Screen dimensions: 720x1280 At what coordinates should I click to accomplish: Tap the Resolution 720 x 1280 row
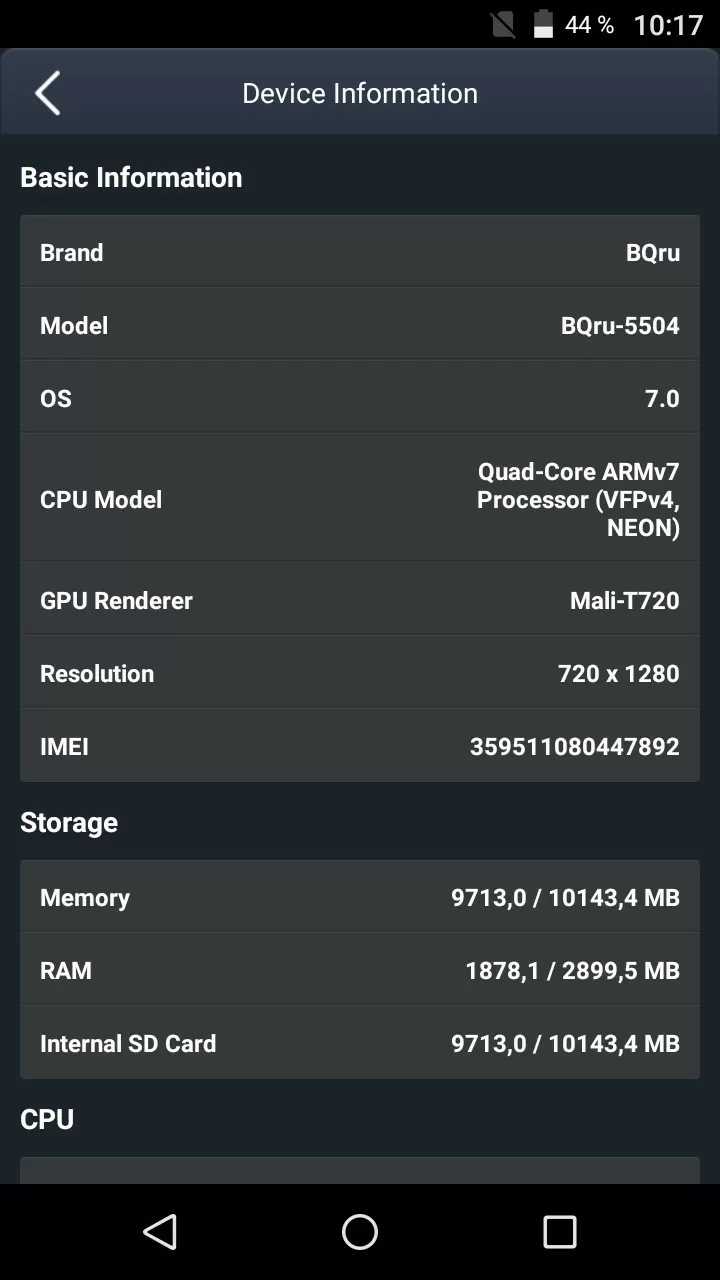coord(360,673)
